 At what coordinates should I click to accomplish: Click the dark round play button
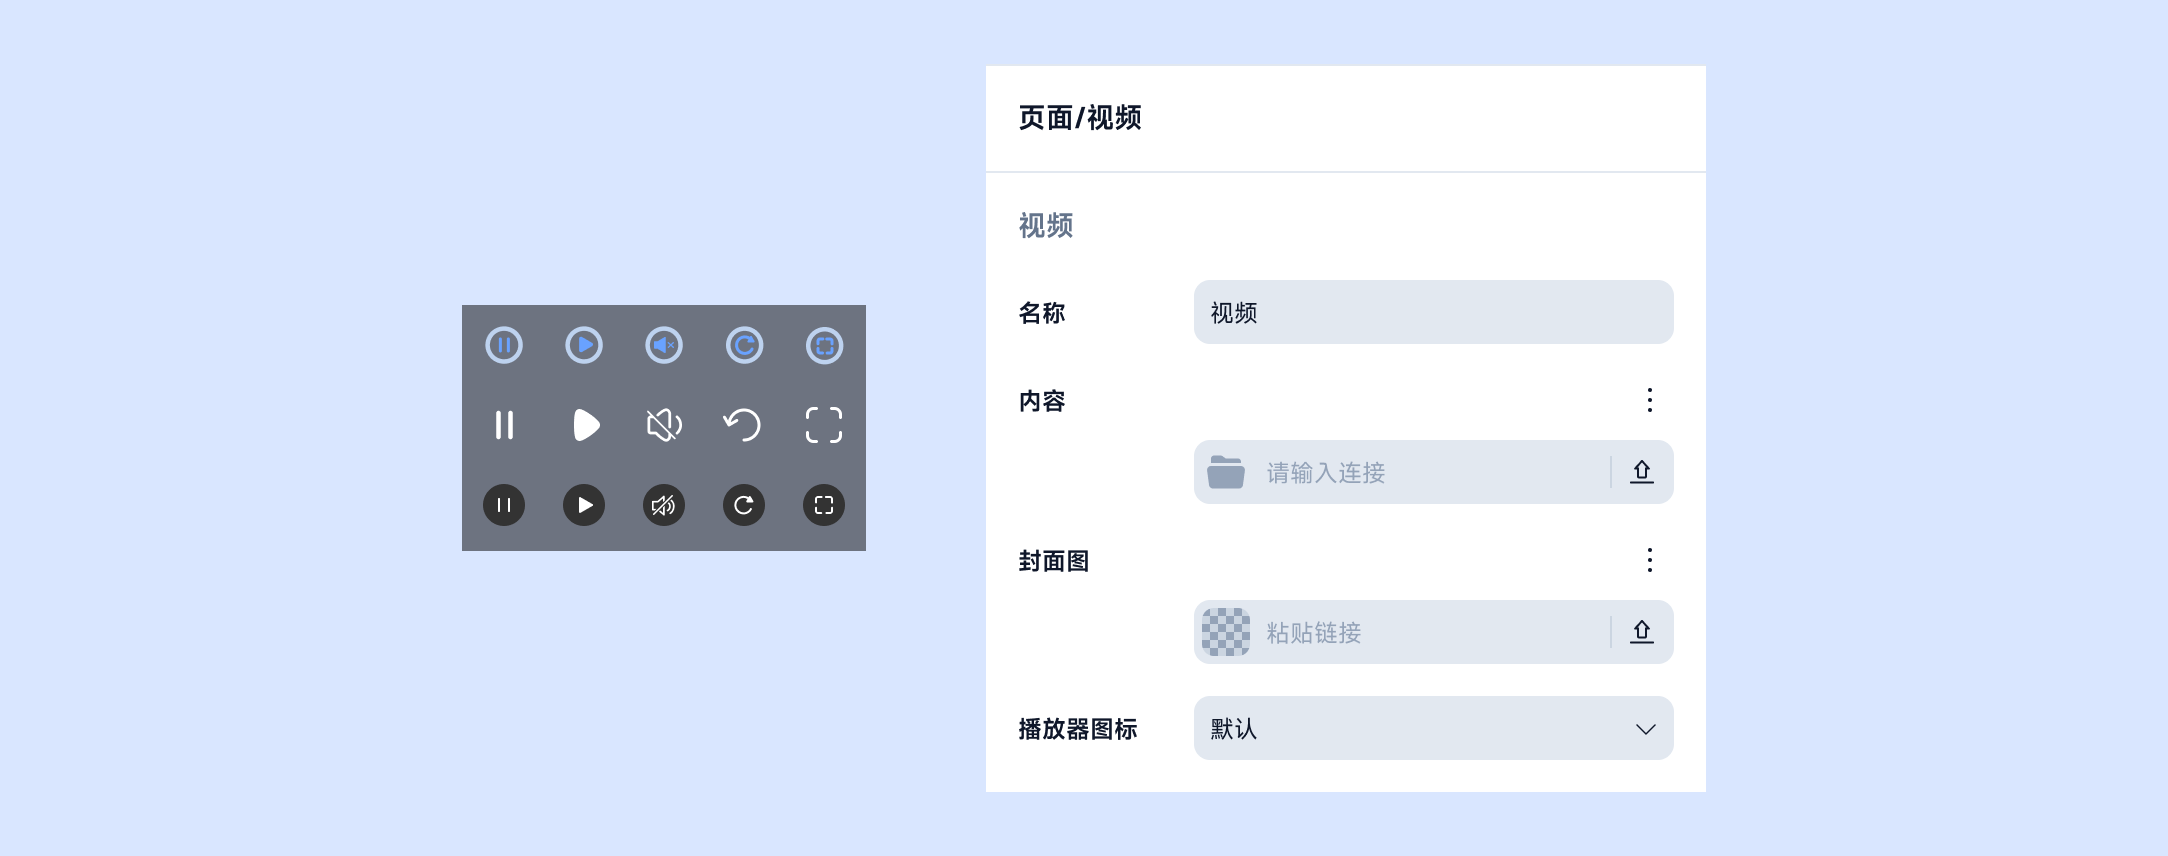584,505
